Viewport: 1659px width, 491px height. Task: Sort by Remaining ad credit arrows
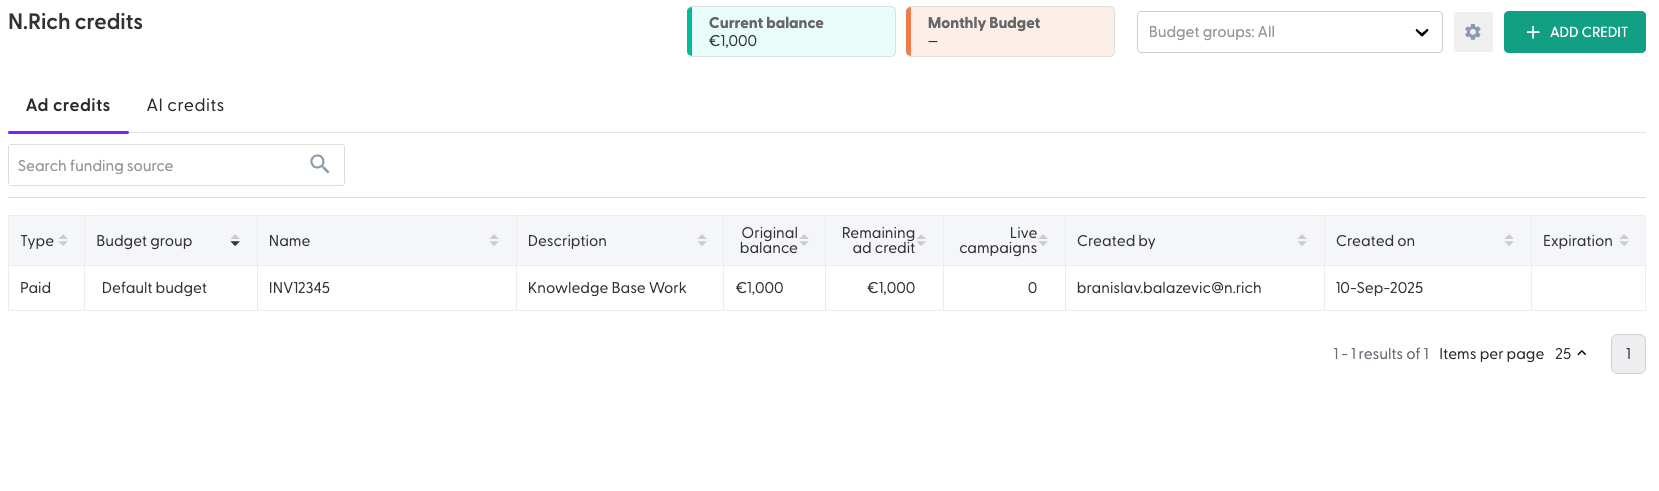[x=921, y=240]
